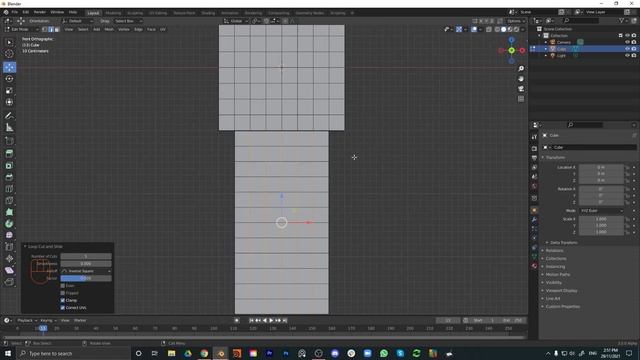Switch to the Layout workspace tab
640x360 pixels.
point(93,13)
